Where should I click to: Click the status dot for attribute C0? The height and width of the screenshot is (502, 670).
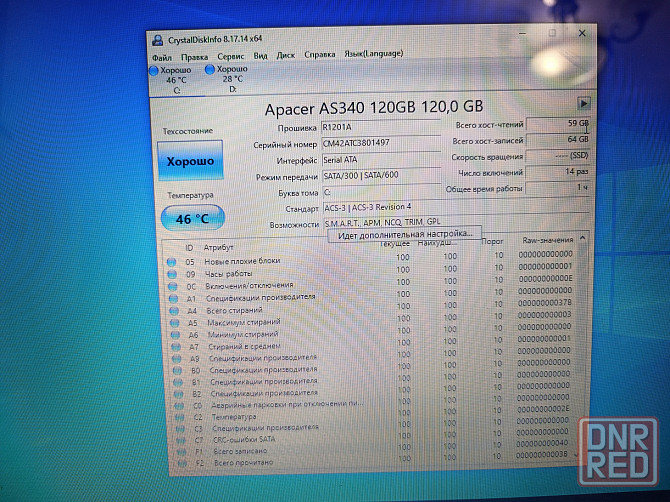(179, 406)
